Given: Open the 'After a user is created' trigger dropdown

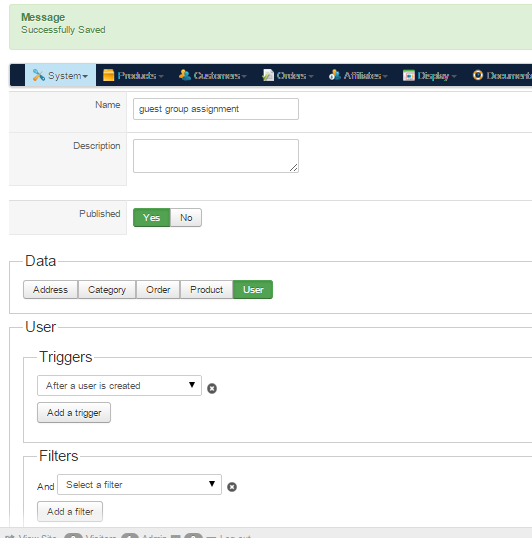Looking at the screenshot, I should coord(119,386).
